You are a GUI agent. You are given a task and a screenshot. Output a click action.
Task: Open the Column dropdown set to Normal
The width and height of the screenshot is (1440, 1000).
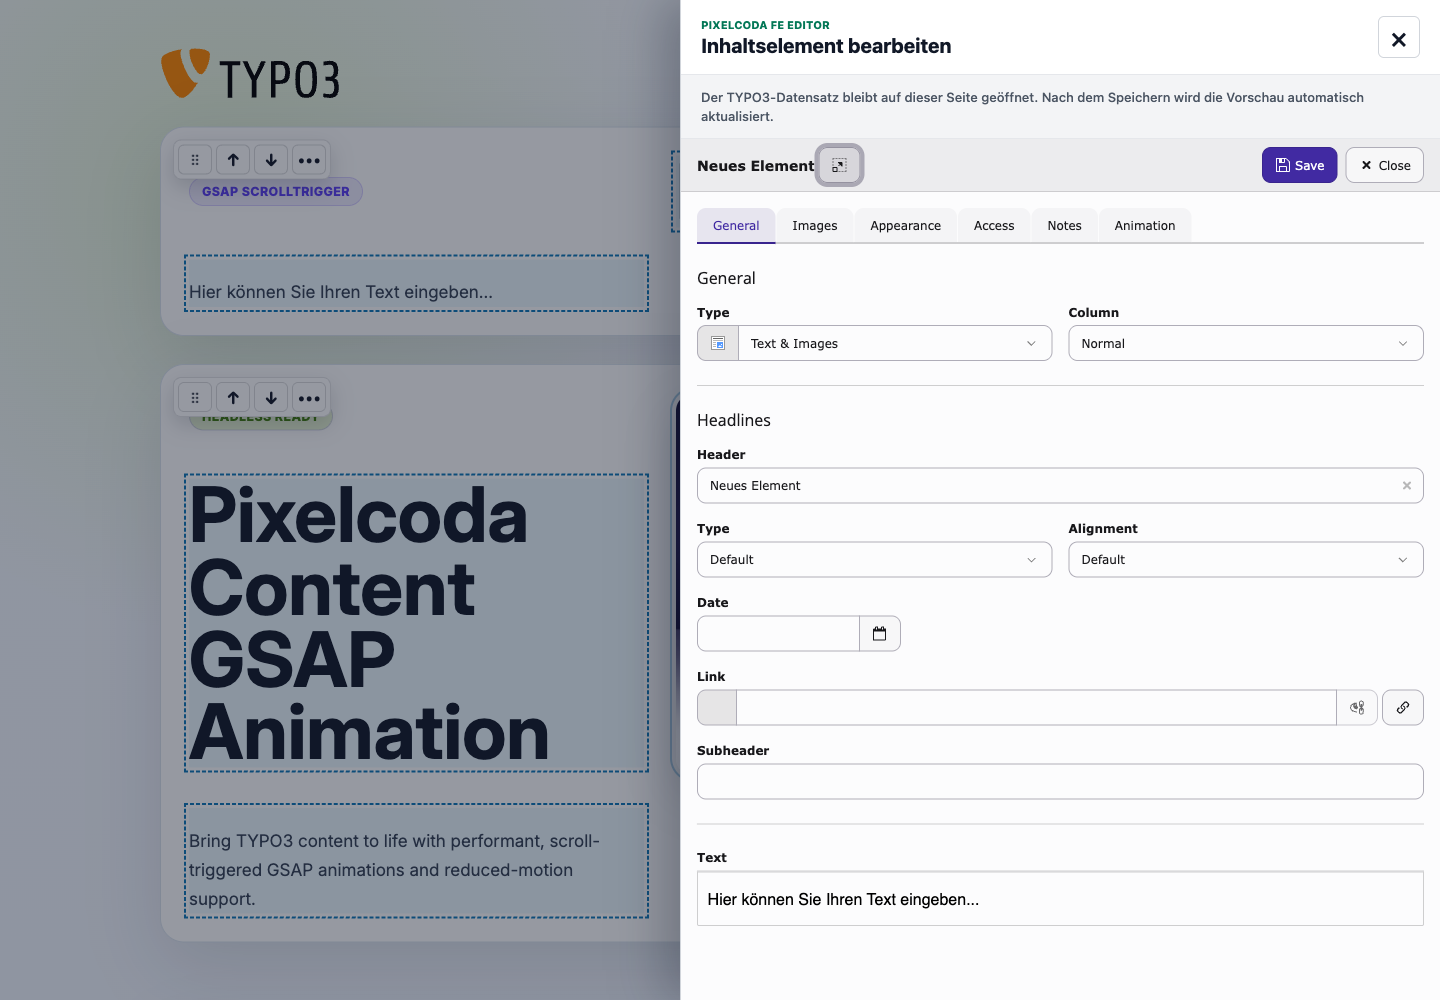(1246, 343)
